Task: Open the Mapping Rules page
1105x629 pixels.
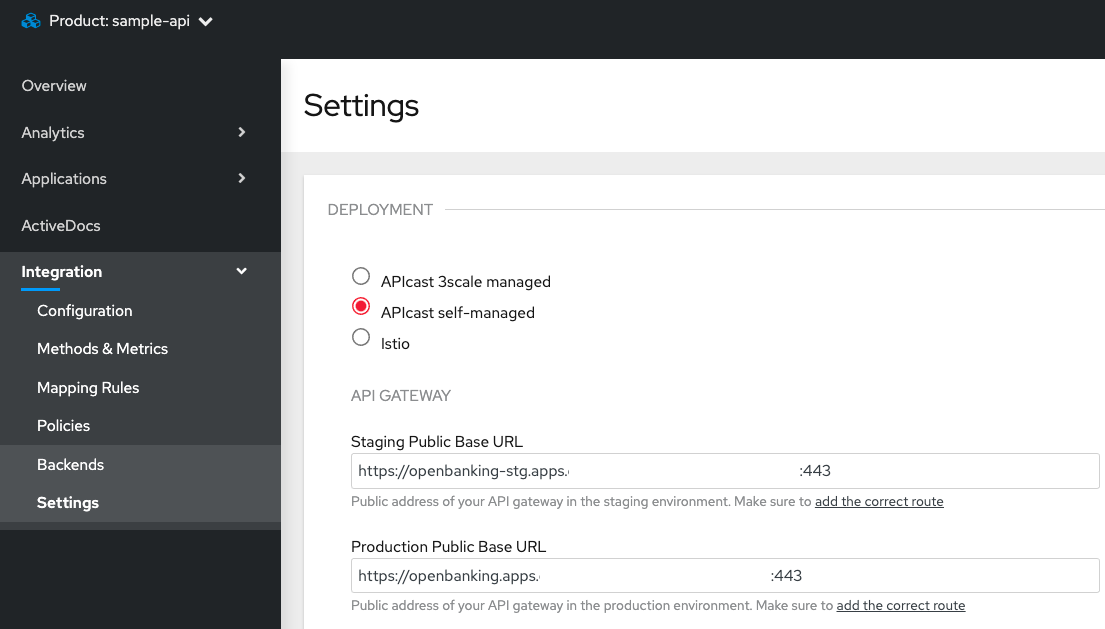Action: (88, 388)
